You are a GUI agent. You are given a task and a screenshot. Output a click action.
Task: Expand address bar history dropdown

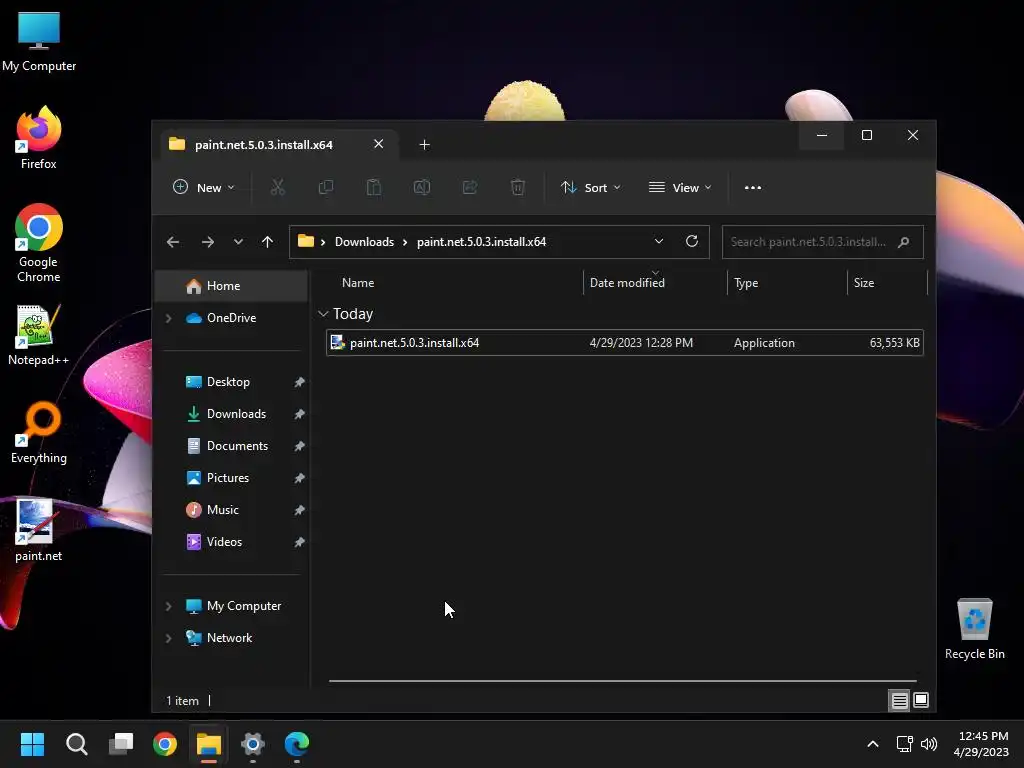pos(659,242)
